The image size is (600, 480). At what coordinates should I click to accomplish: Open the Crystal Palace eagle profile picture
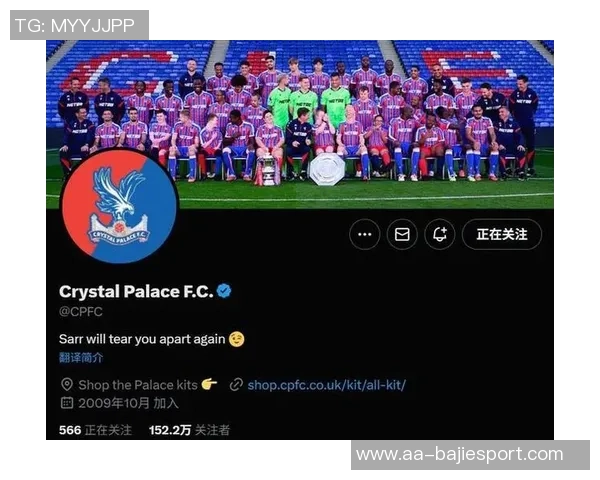pyautogui.click(x=119, y=207)
